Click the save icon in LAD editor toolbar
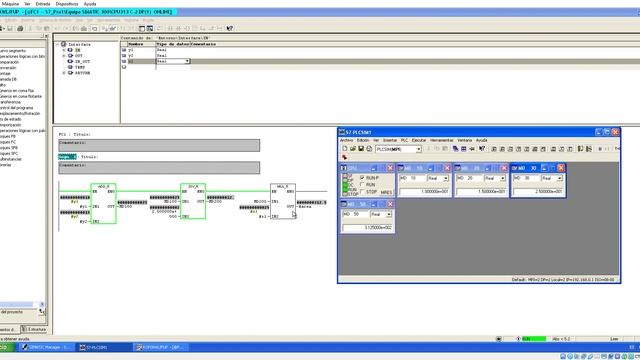The height and width of the screenshot is (360, 640). pyautogui.click(x=10, y=29)
